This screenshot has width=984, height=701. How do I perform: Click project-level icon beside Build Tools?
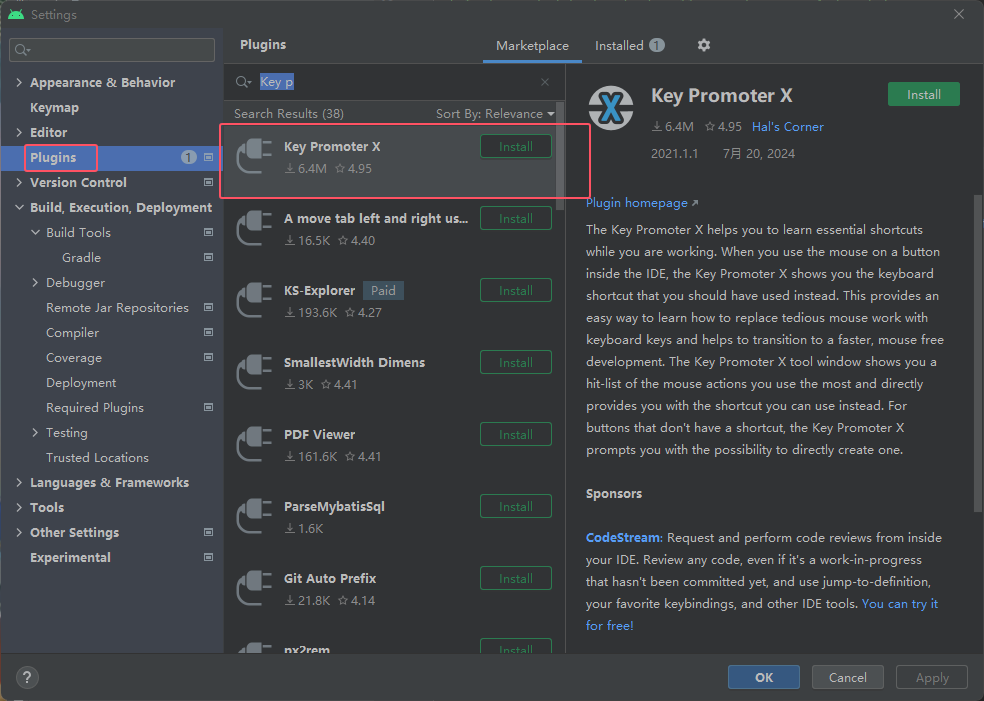[208, 232]
